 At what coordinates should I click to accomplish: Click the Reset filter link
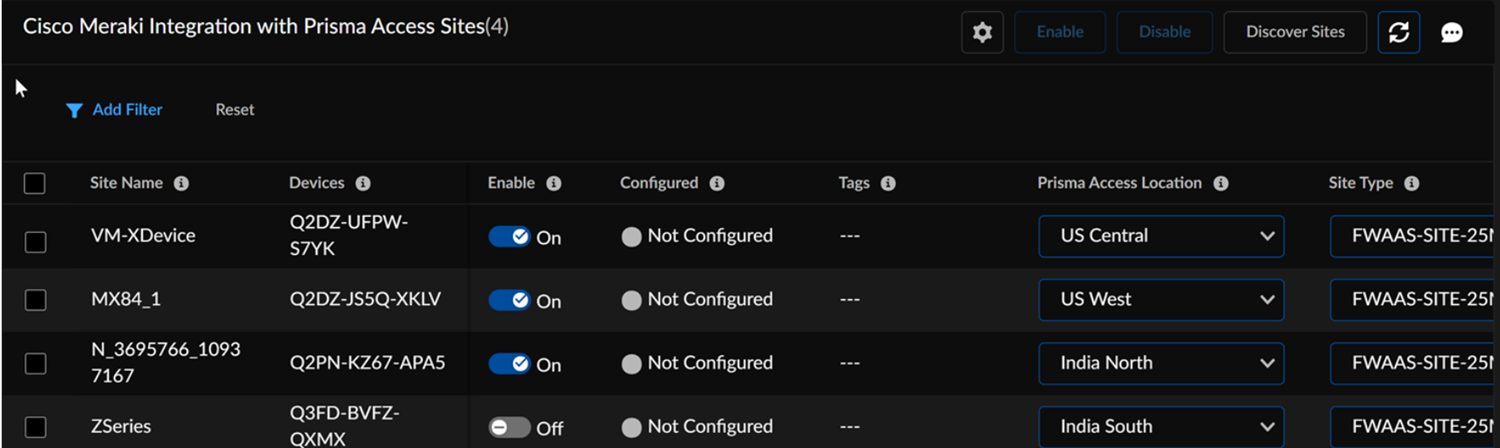click(x=235, y=110)
